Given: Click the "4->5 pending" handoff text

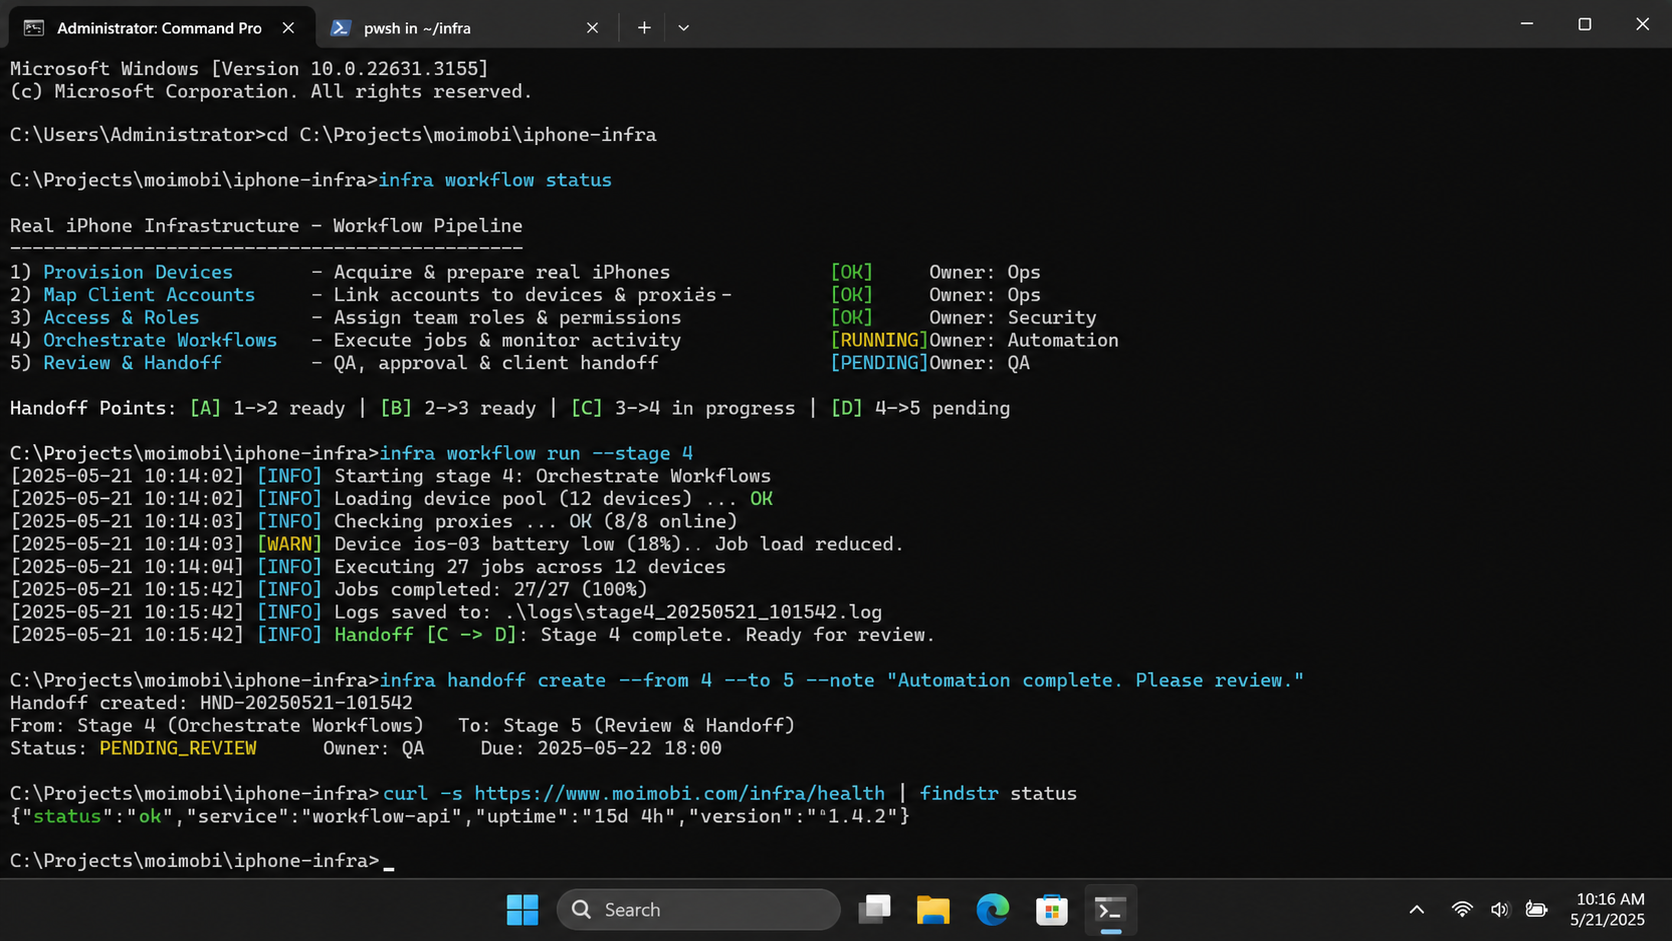Looking at the screenshot, I should (942, 408).
